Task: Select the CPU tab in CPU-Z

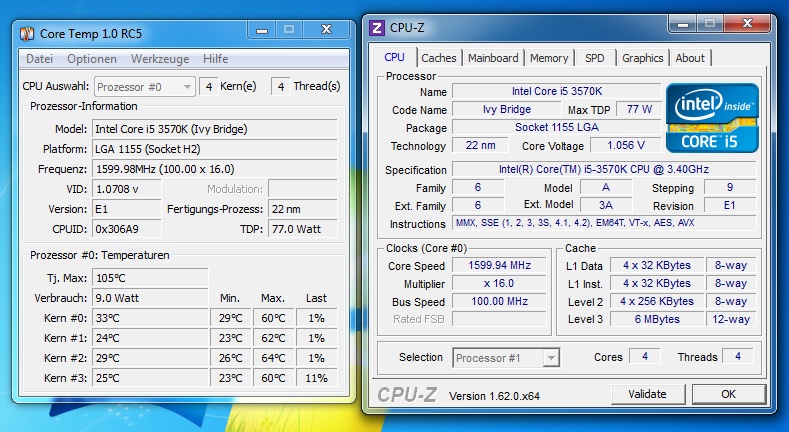Action: pos(394,57)
